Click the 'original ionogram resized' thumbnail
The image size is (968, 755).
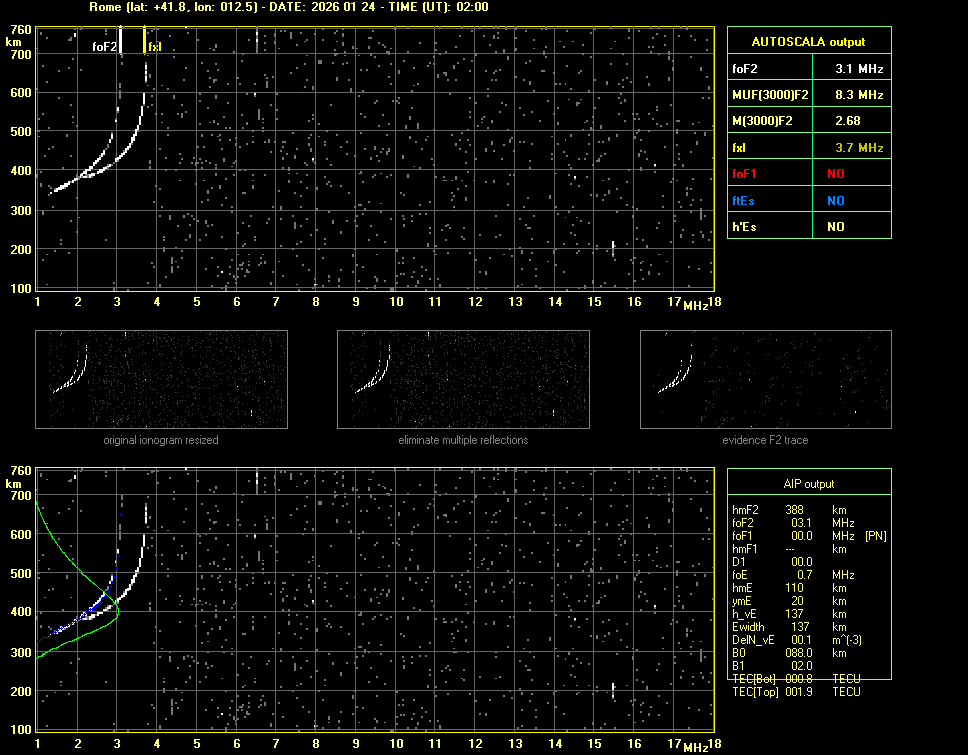[x=161, y=381]
